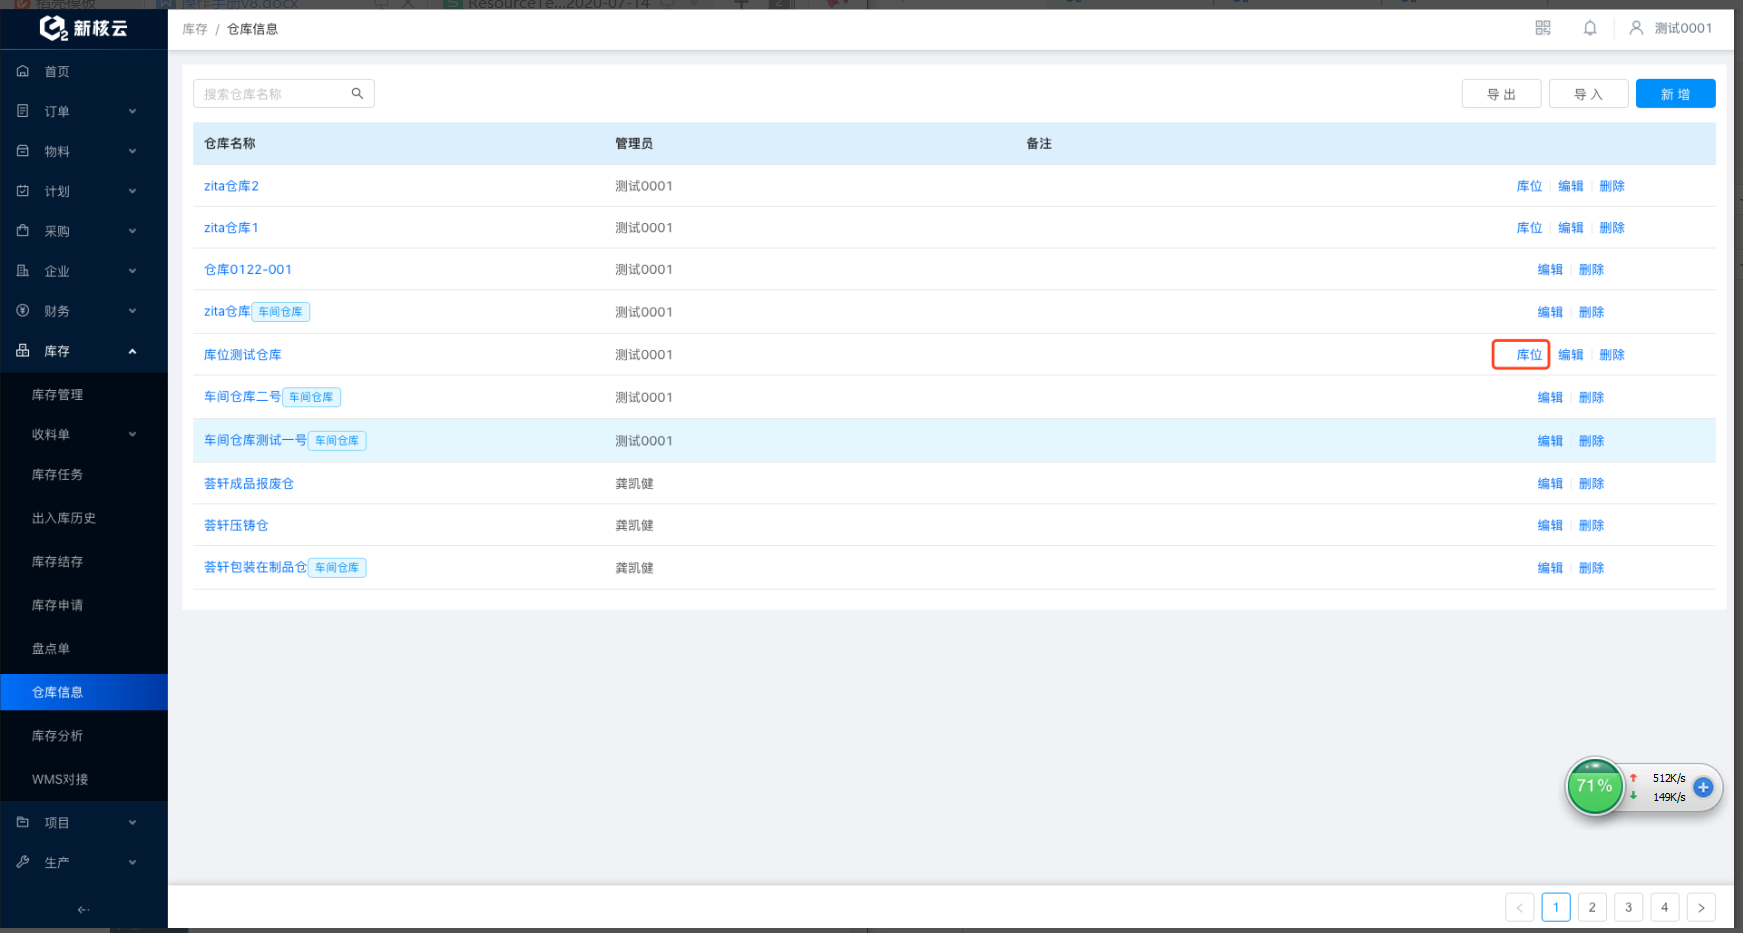Click the inventory icon beside 库存

pos(23,351)
